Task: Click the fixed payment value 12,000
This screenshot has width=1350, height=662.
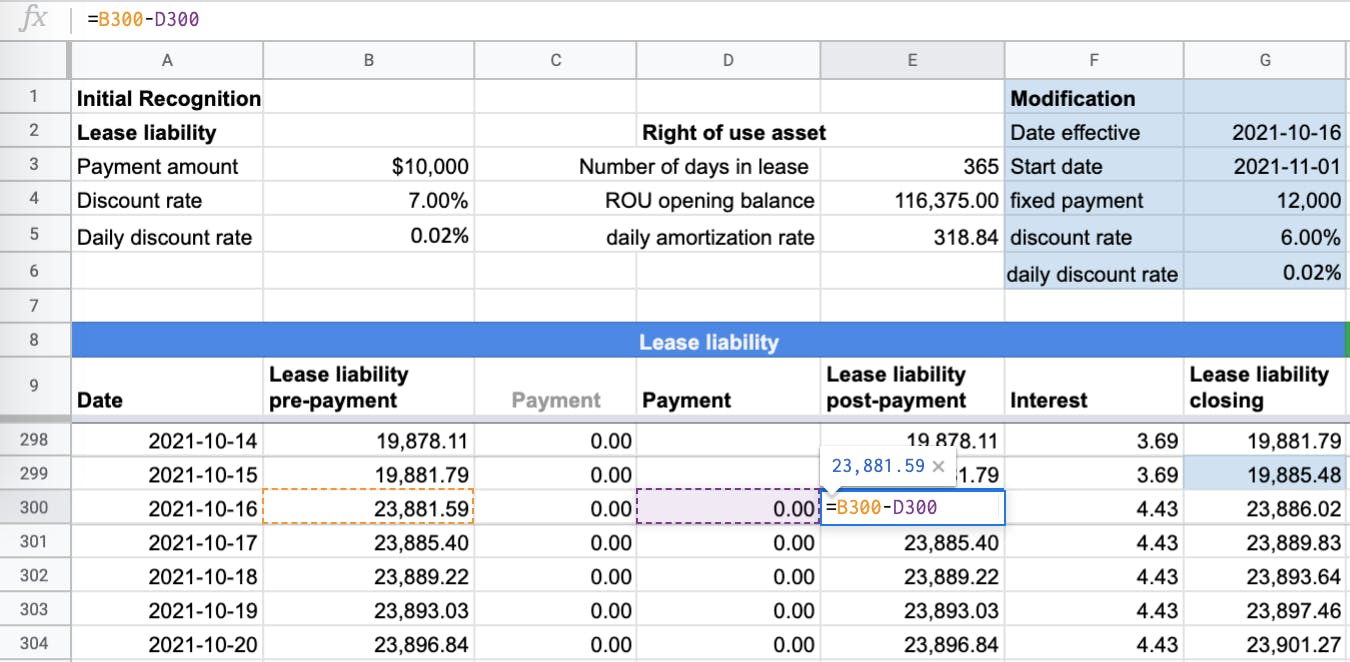Action: 1265,200
